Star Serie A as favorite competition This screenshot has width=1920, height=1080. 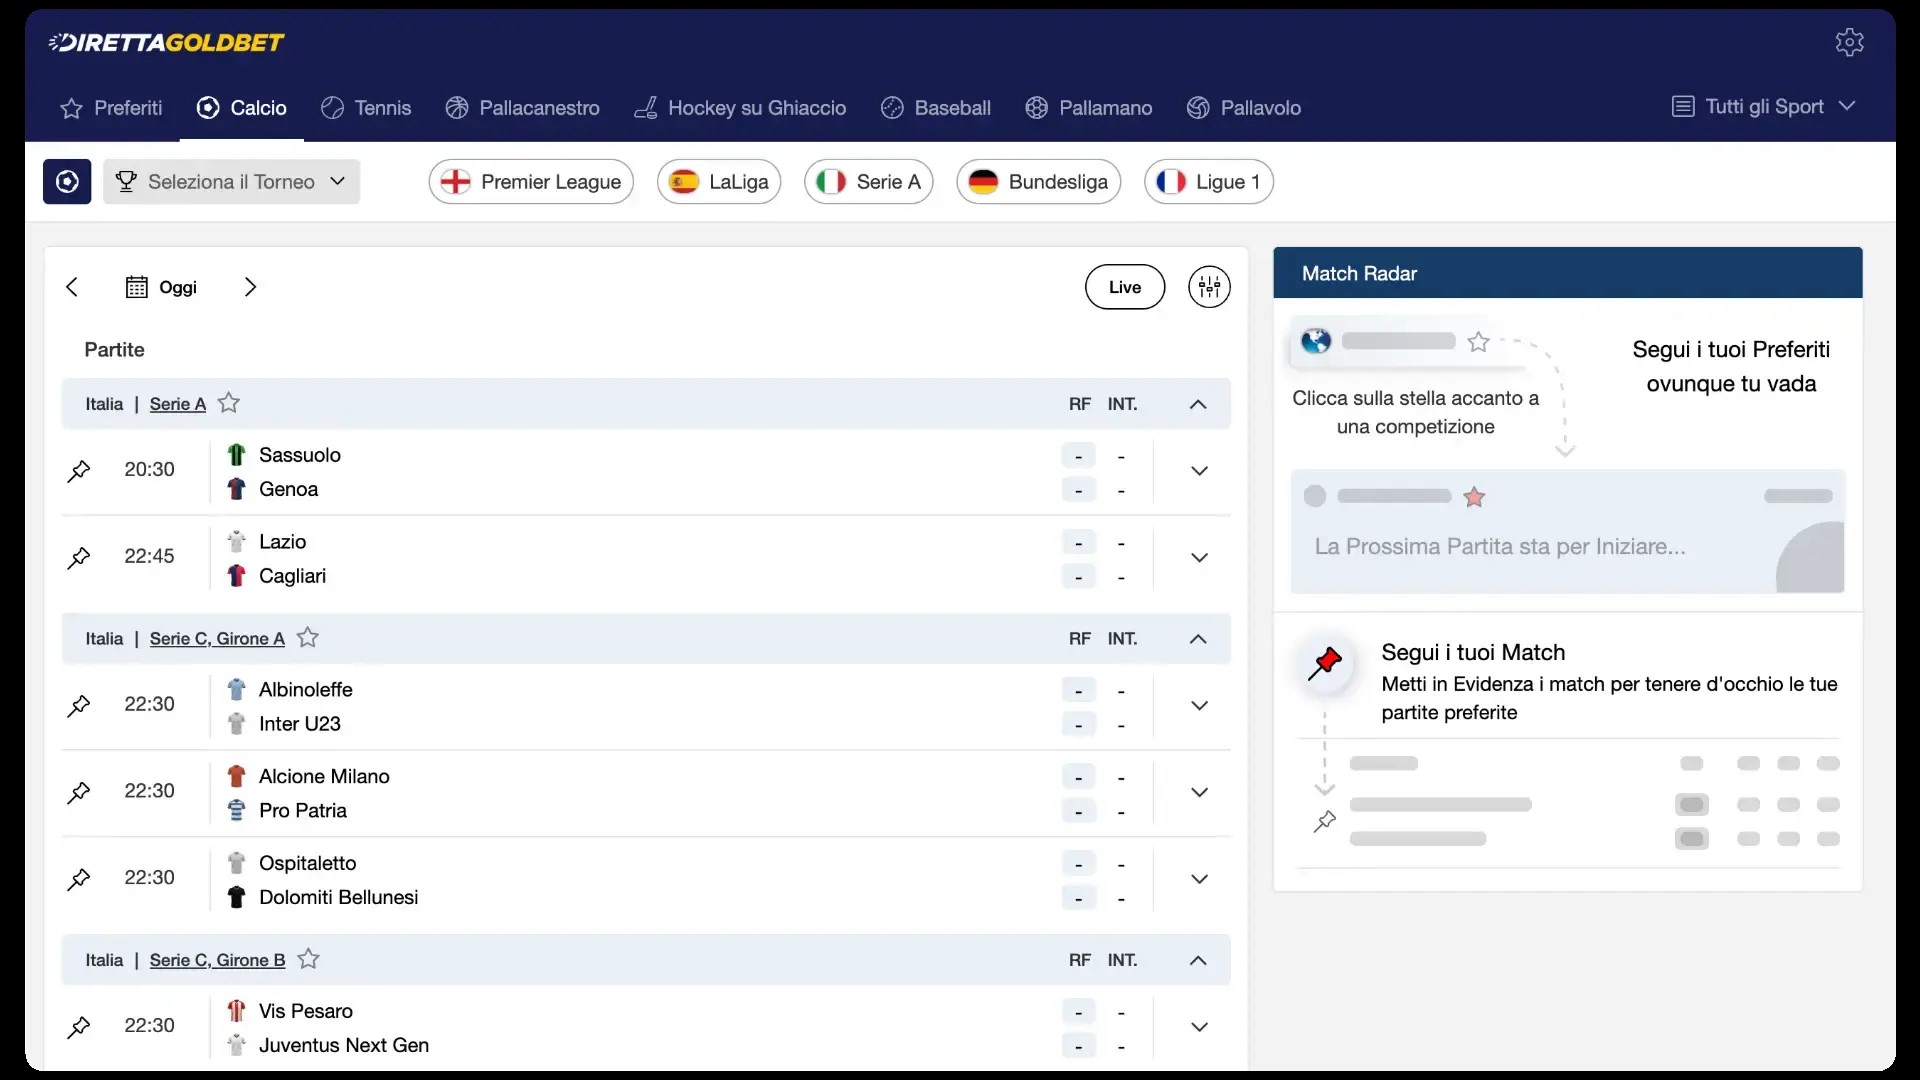pyautogui.click(x=229, y=403)
